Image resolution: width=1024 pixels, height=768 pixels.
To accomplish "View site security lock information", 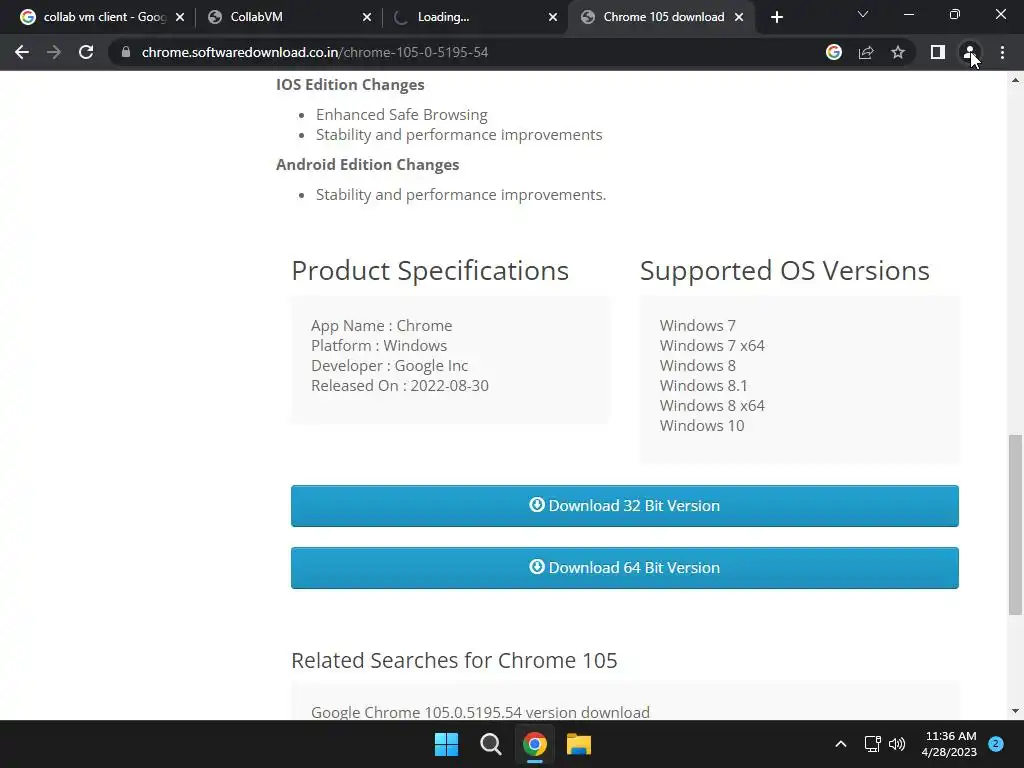I will (x=126, y=52).
